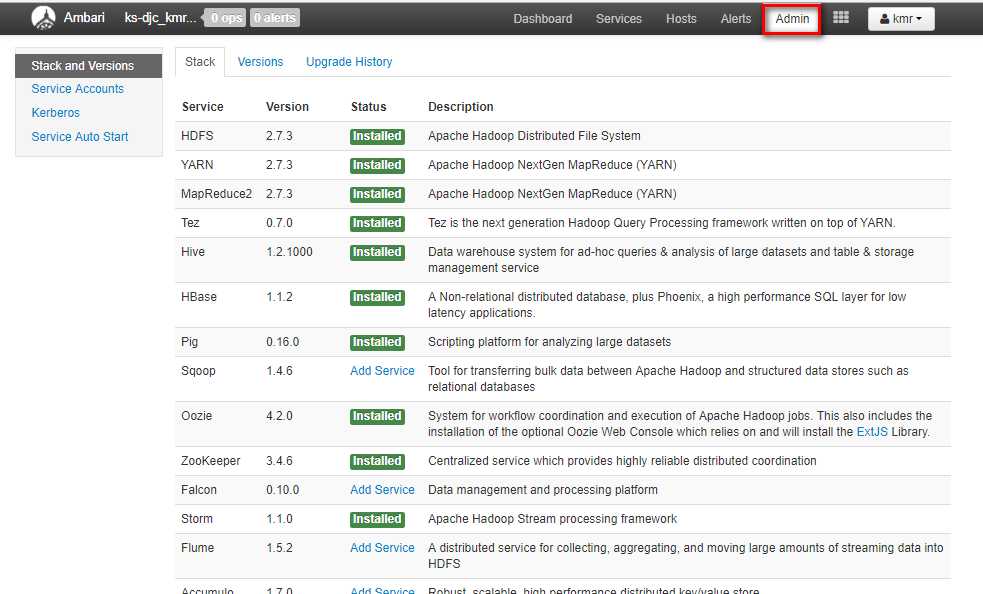Click the Ambari logo icon
The height and width of the screenshot is (594, 983).
click(x=43, y=18)
